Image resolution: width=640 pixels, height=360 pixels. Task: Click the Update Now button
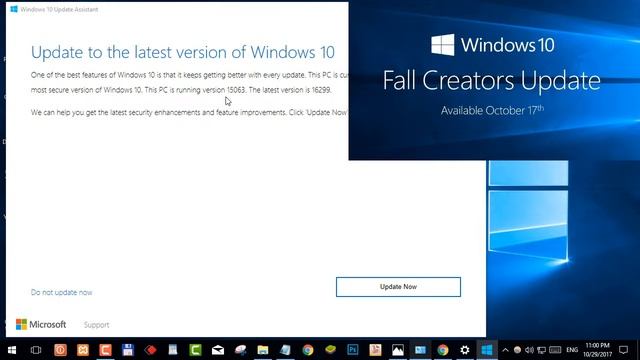[x=398, y=287]
